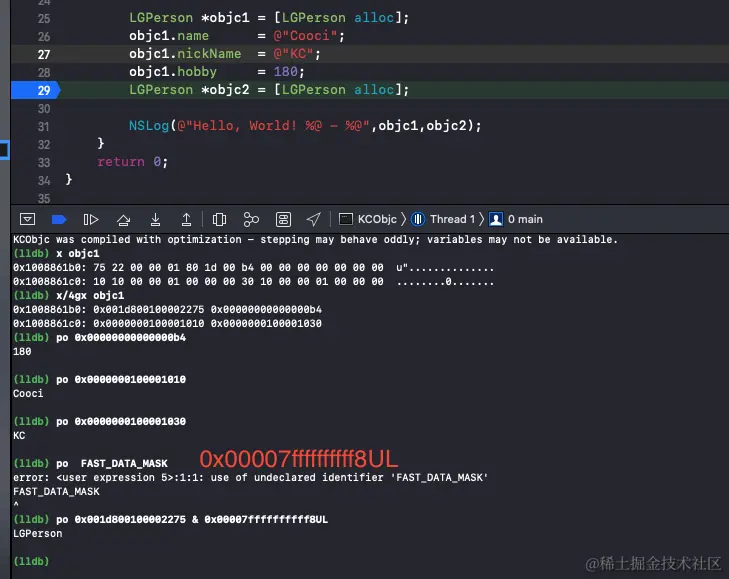The image size is (729, 579).
Task: Click the @"Cooci" string literal
Action: point(305,36)
